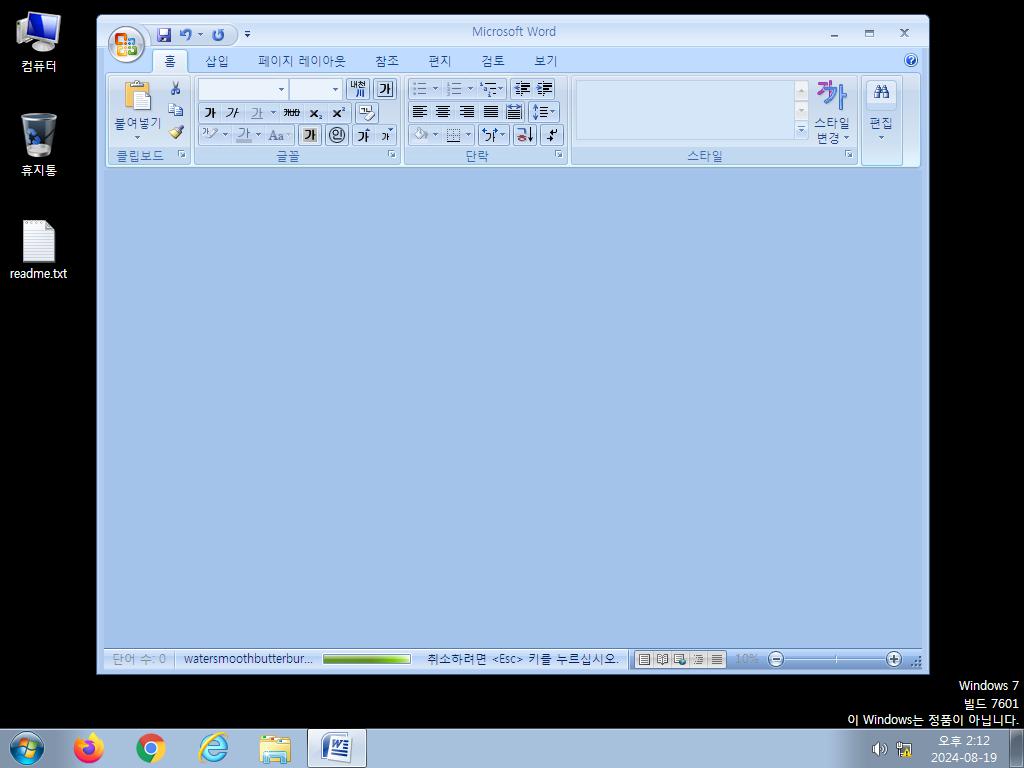Screen dimensions: 1024x768
Task: Toggle show/hide paragraph marks
Action: (552, 135)
